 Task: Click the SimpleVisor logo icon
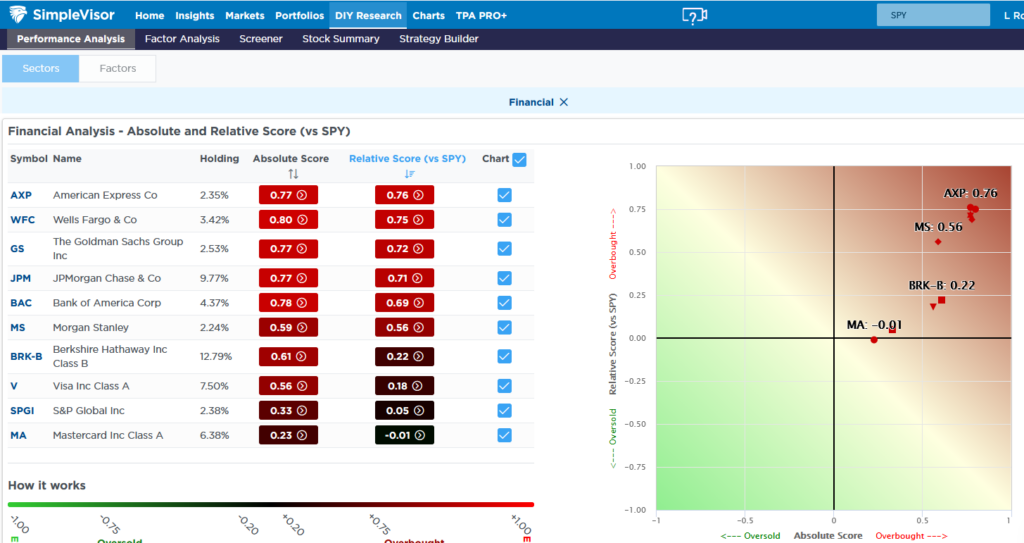click(x=20, y=16)
